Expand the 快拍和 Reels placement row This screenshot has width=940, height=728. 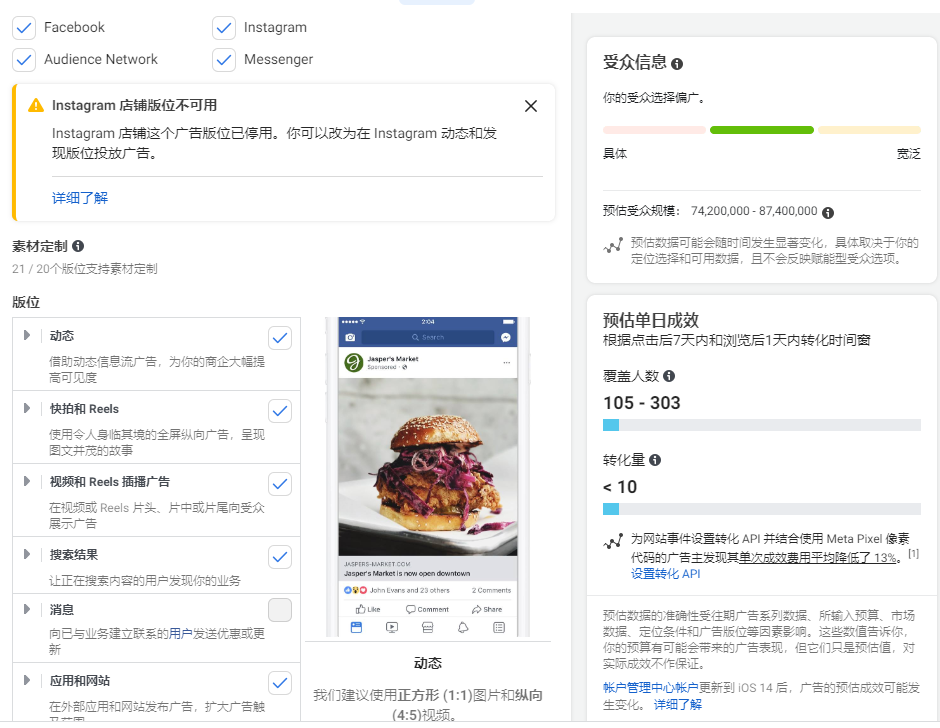click(26, 410)
